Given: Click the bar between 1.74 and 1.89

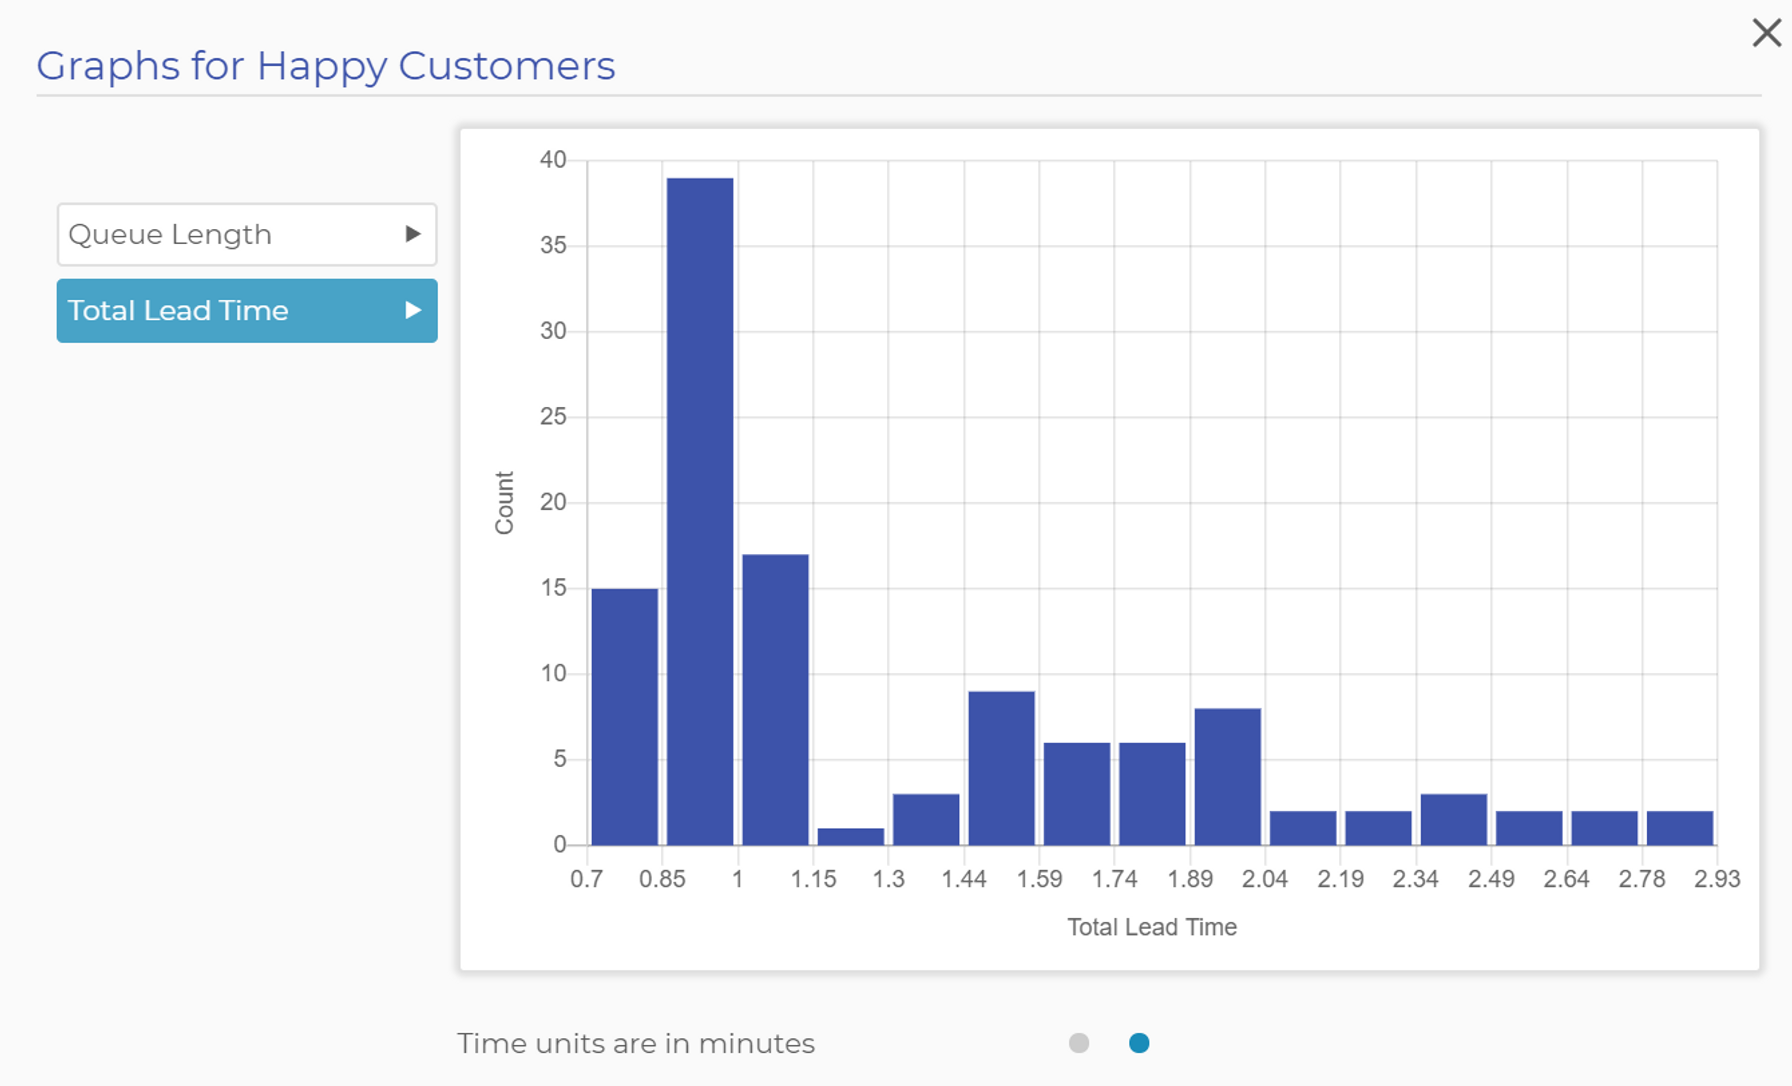Looking at the screenshot, I should (1152, 794).
